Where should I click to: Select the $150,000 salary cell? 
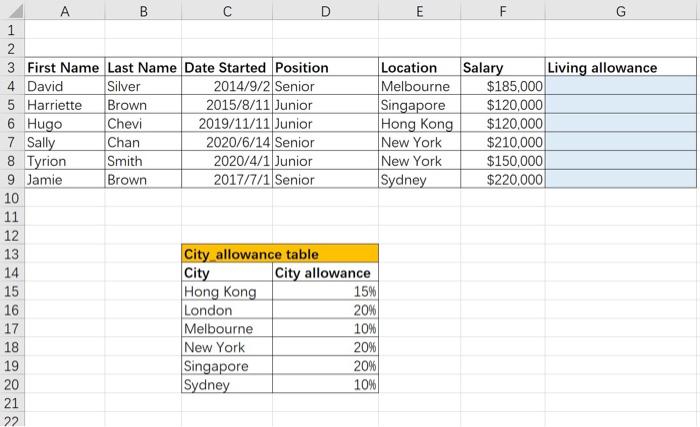coord(503,161)
